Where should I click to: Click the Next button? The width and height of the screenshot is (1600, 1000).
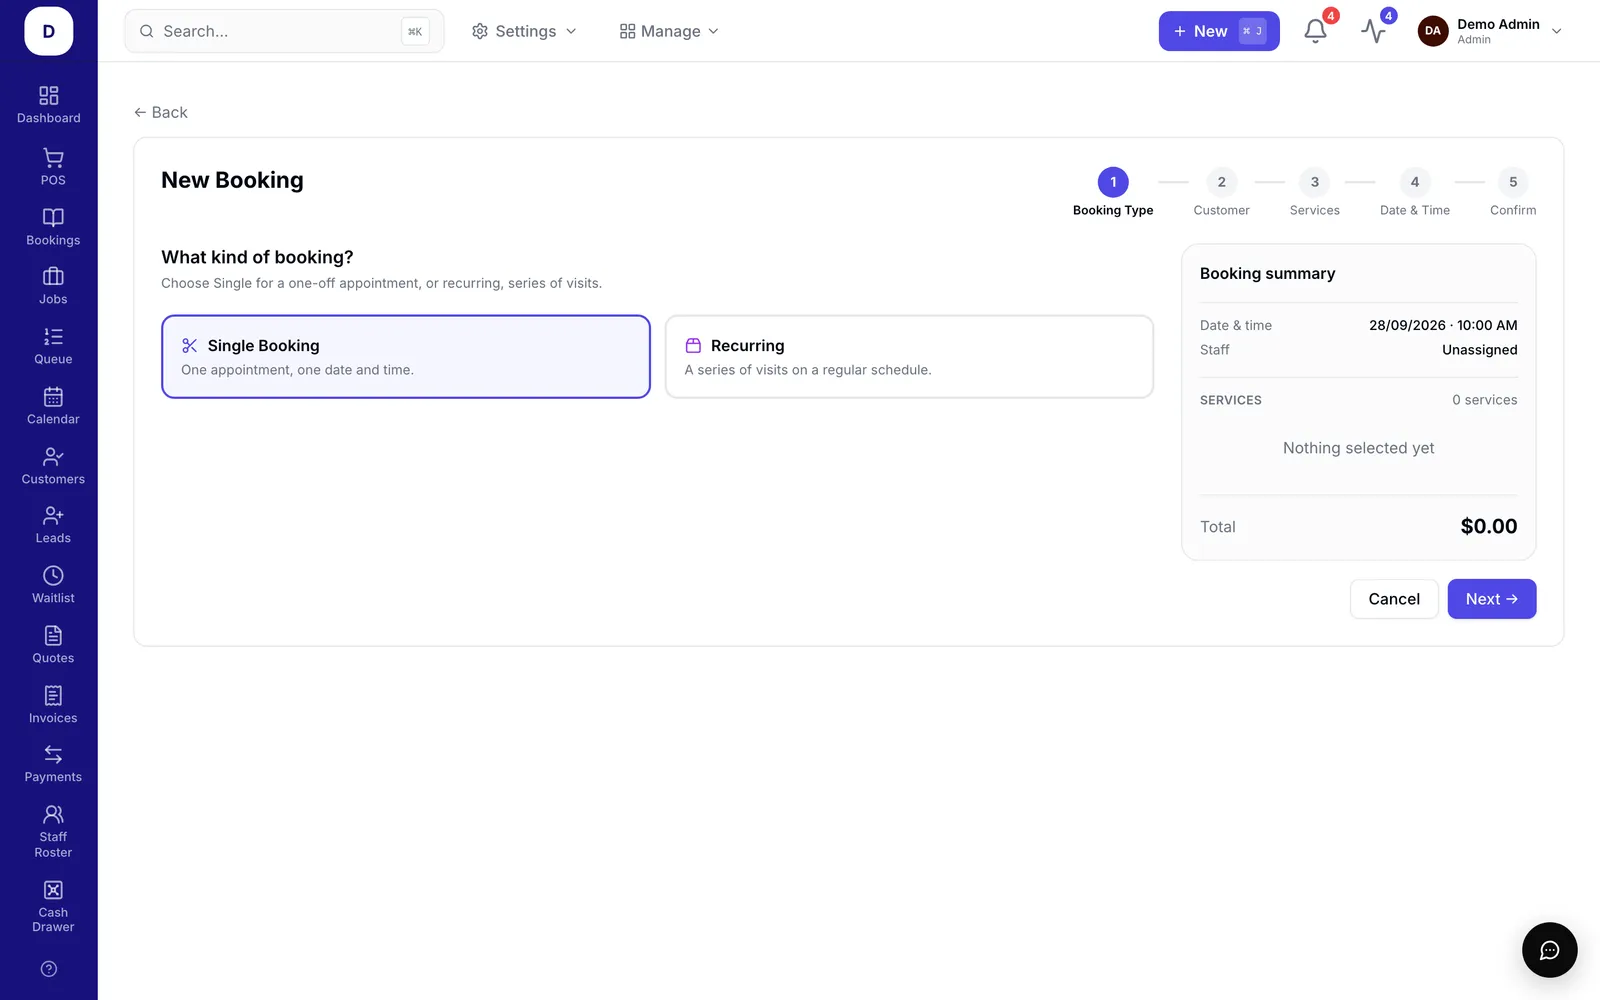[1491, 599]
